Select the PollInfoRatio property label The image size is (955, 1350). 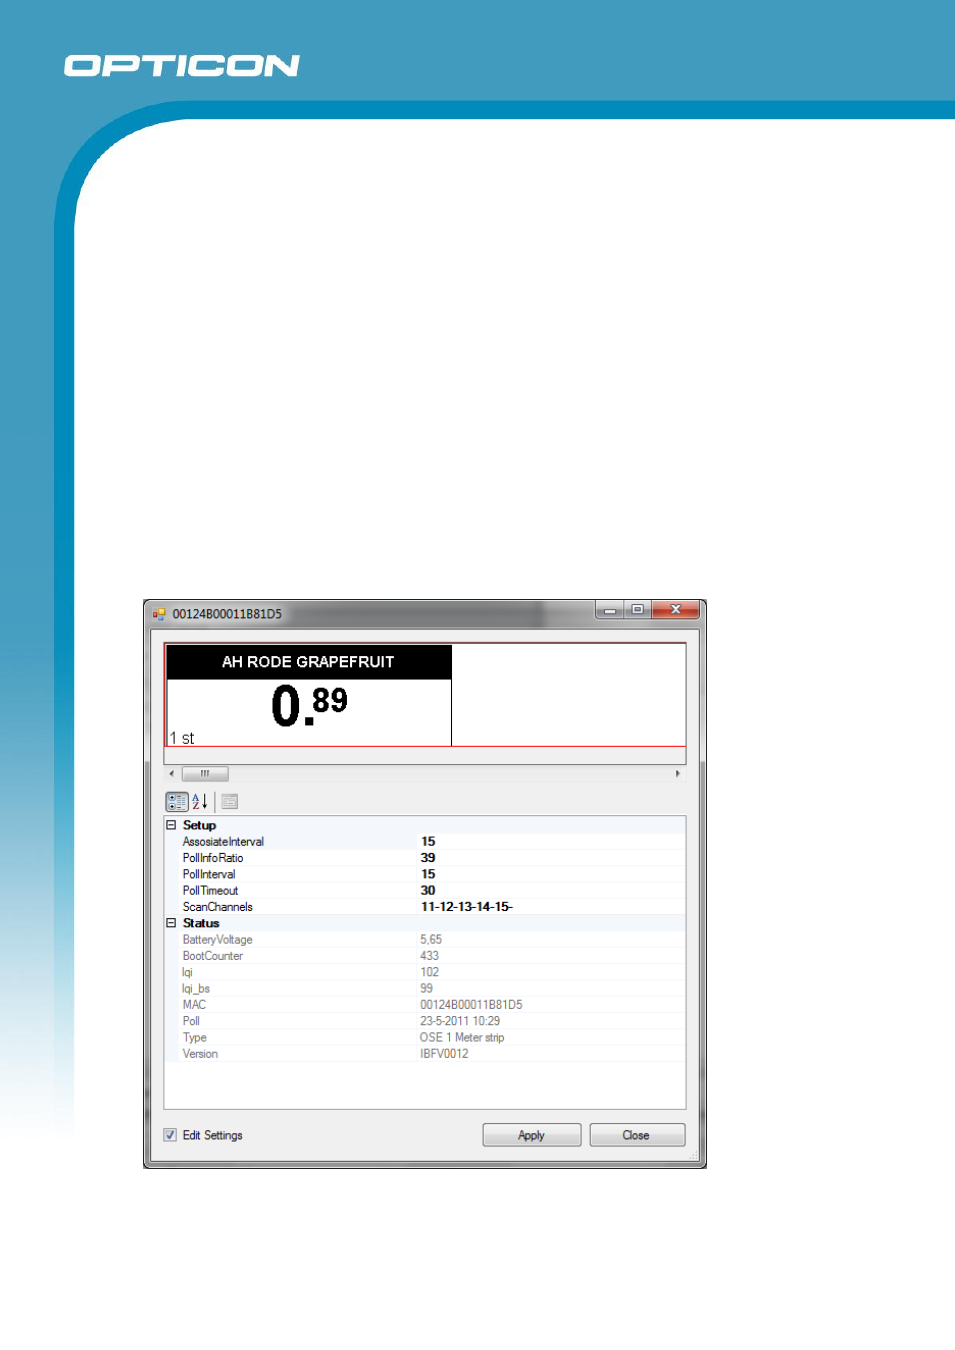pyautogui.click(x=213, y=858)
